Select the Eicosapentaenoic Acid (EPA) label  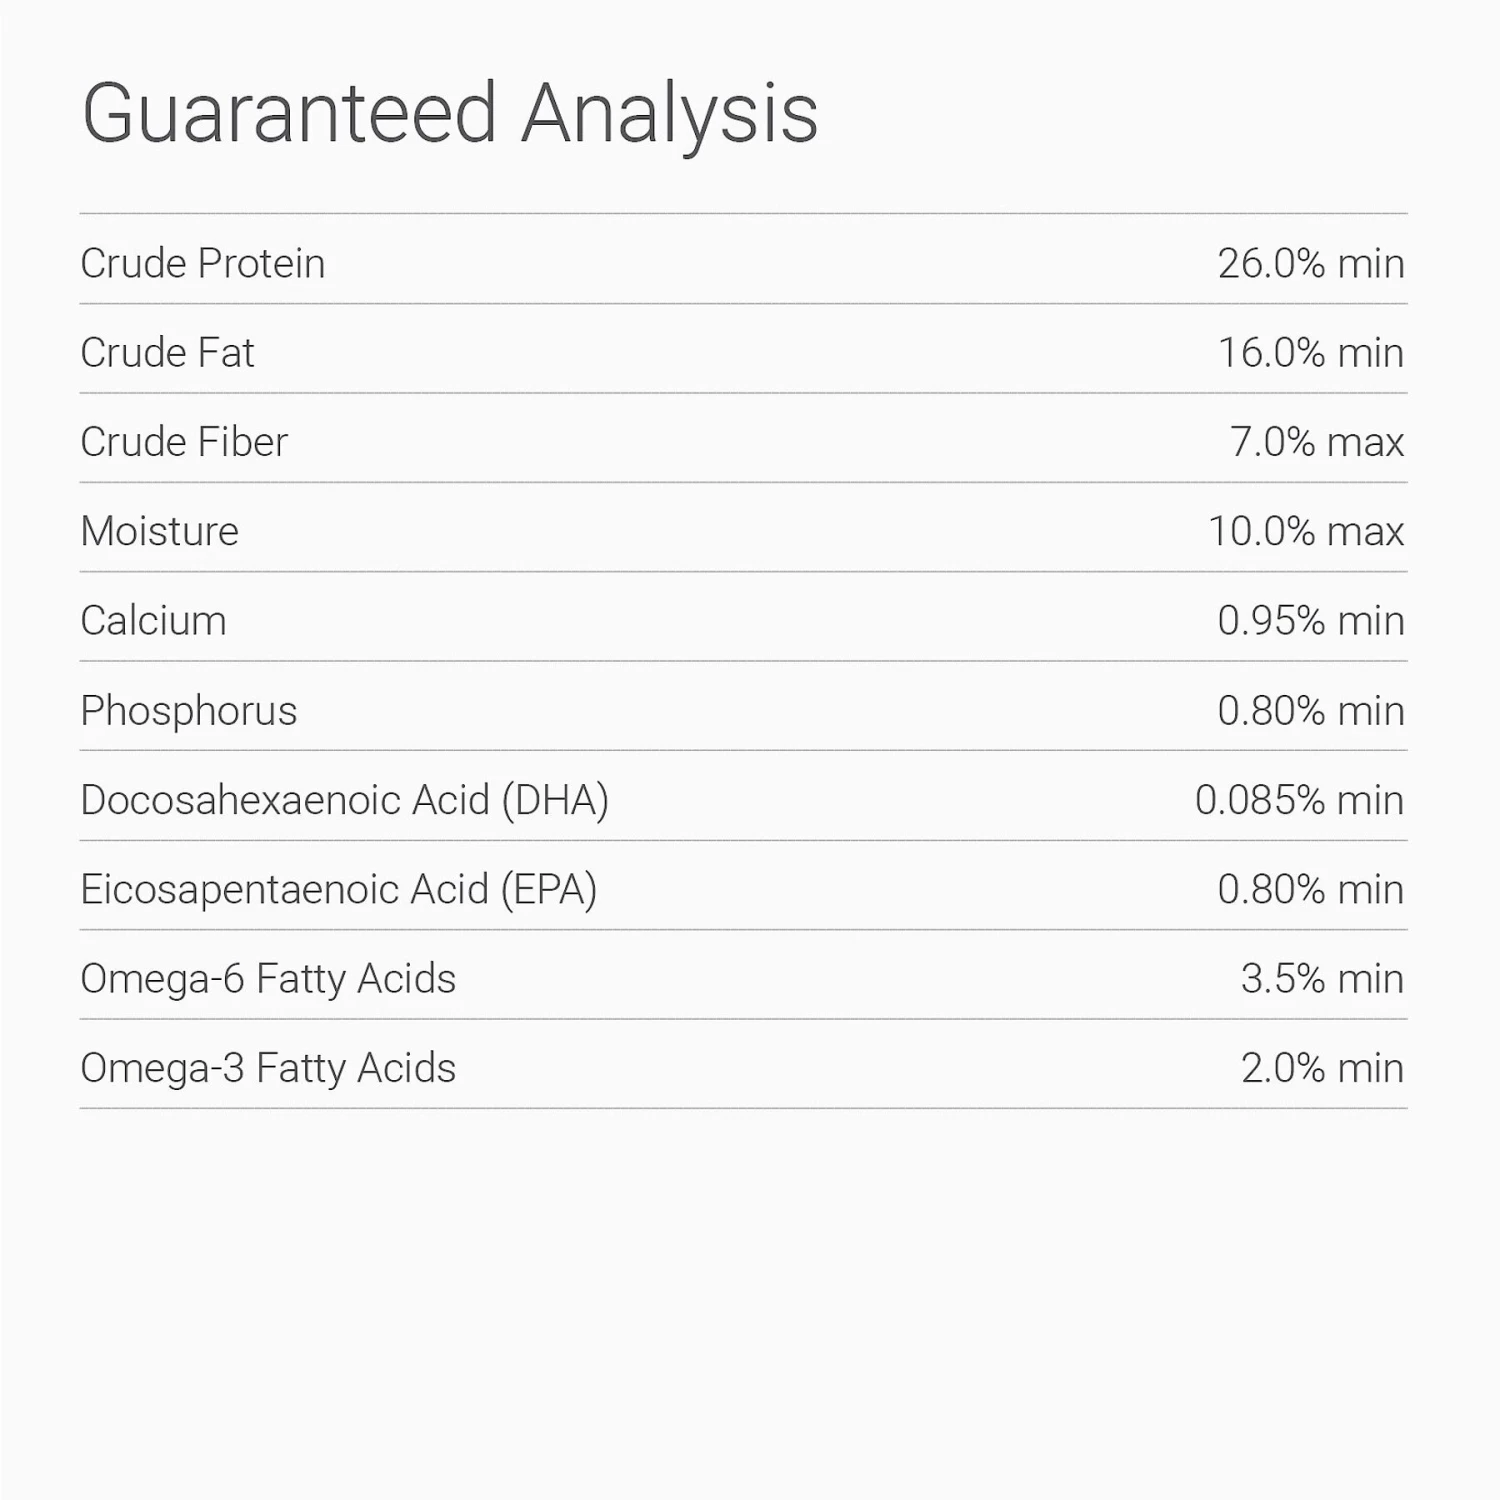click(338, 889)
